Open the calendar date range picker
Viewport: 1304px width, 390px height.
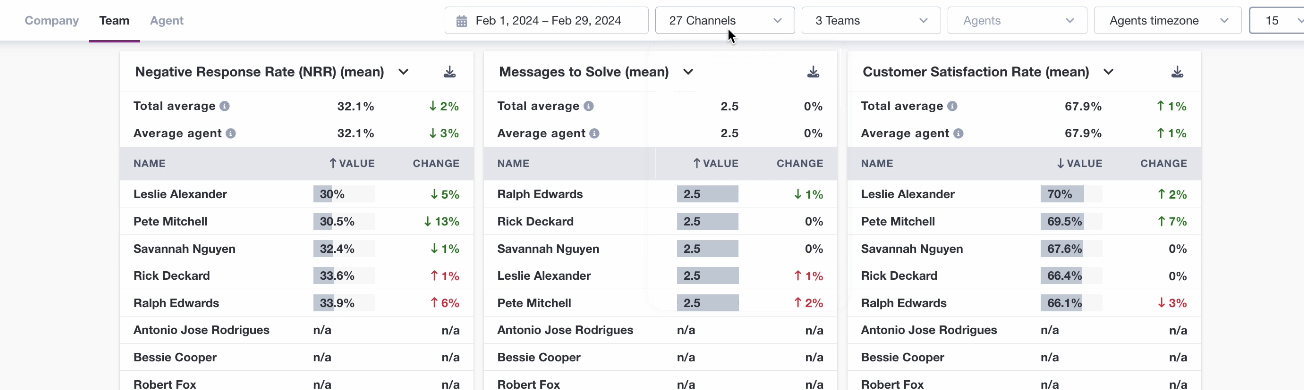[547, 20]
